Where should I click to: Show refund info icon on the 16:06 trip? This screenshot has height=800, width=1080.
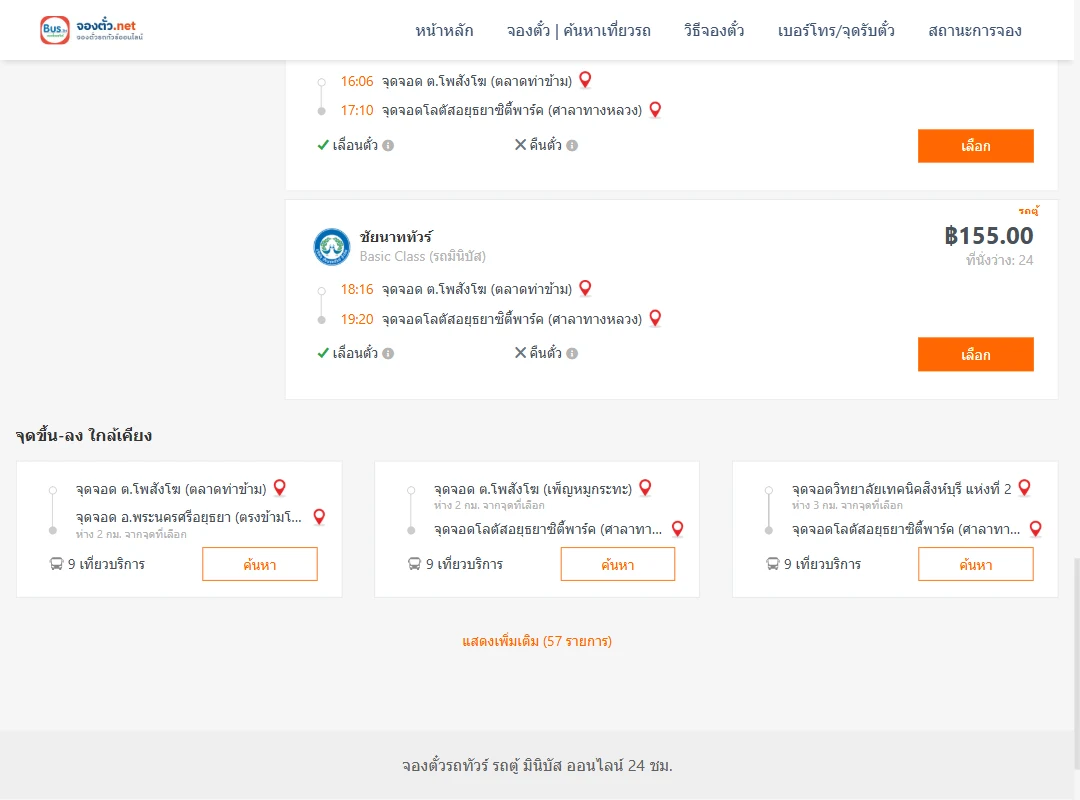coord(572,145)
